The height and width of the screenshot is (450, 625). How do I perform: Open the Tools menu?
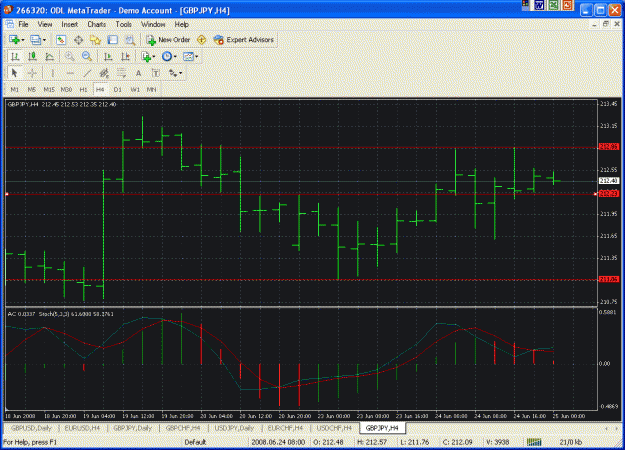click(x=124, y=24)
